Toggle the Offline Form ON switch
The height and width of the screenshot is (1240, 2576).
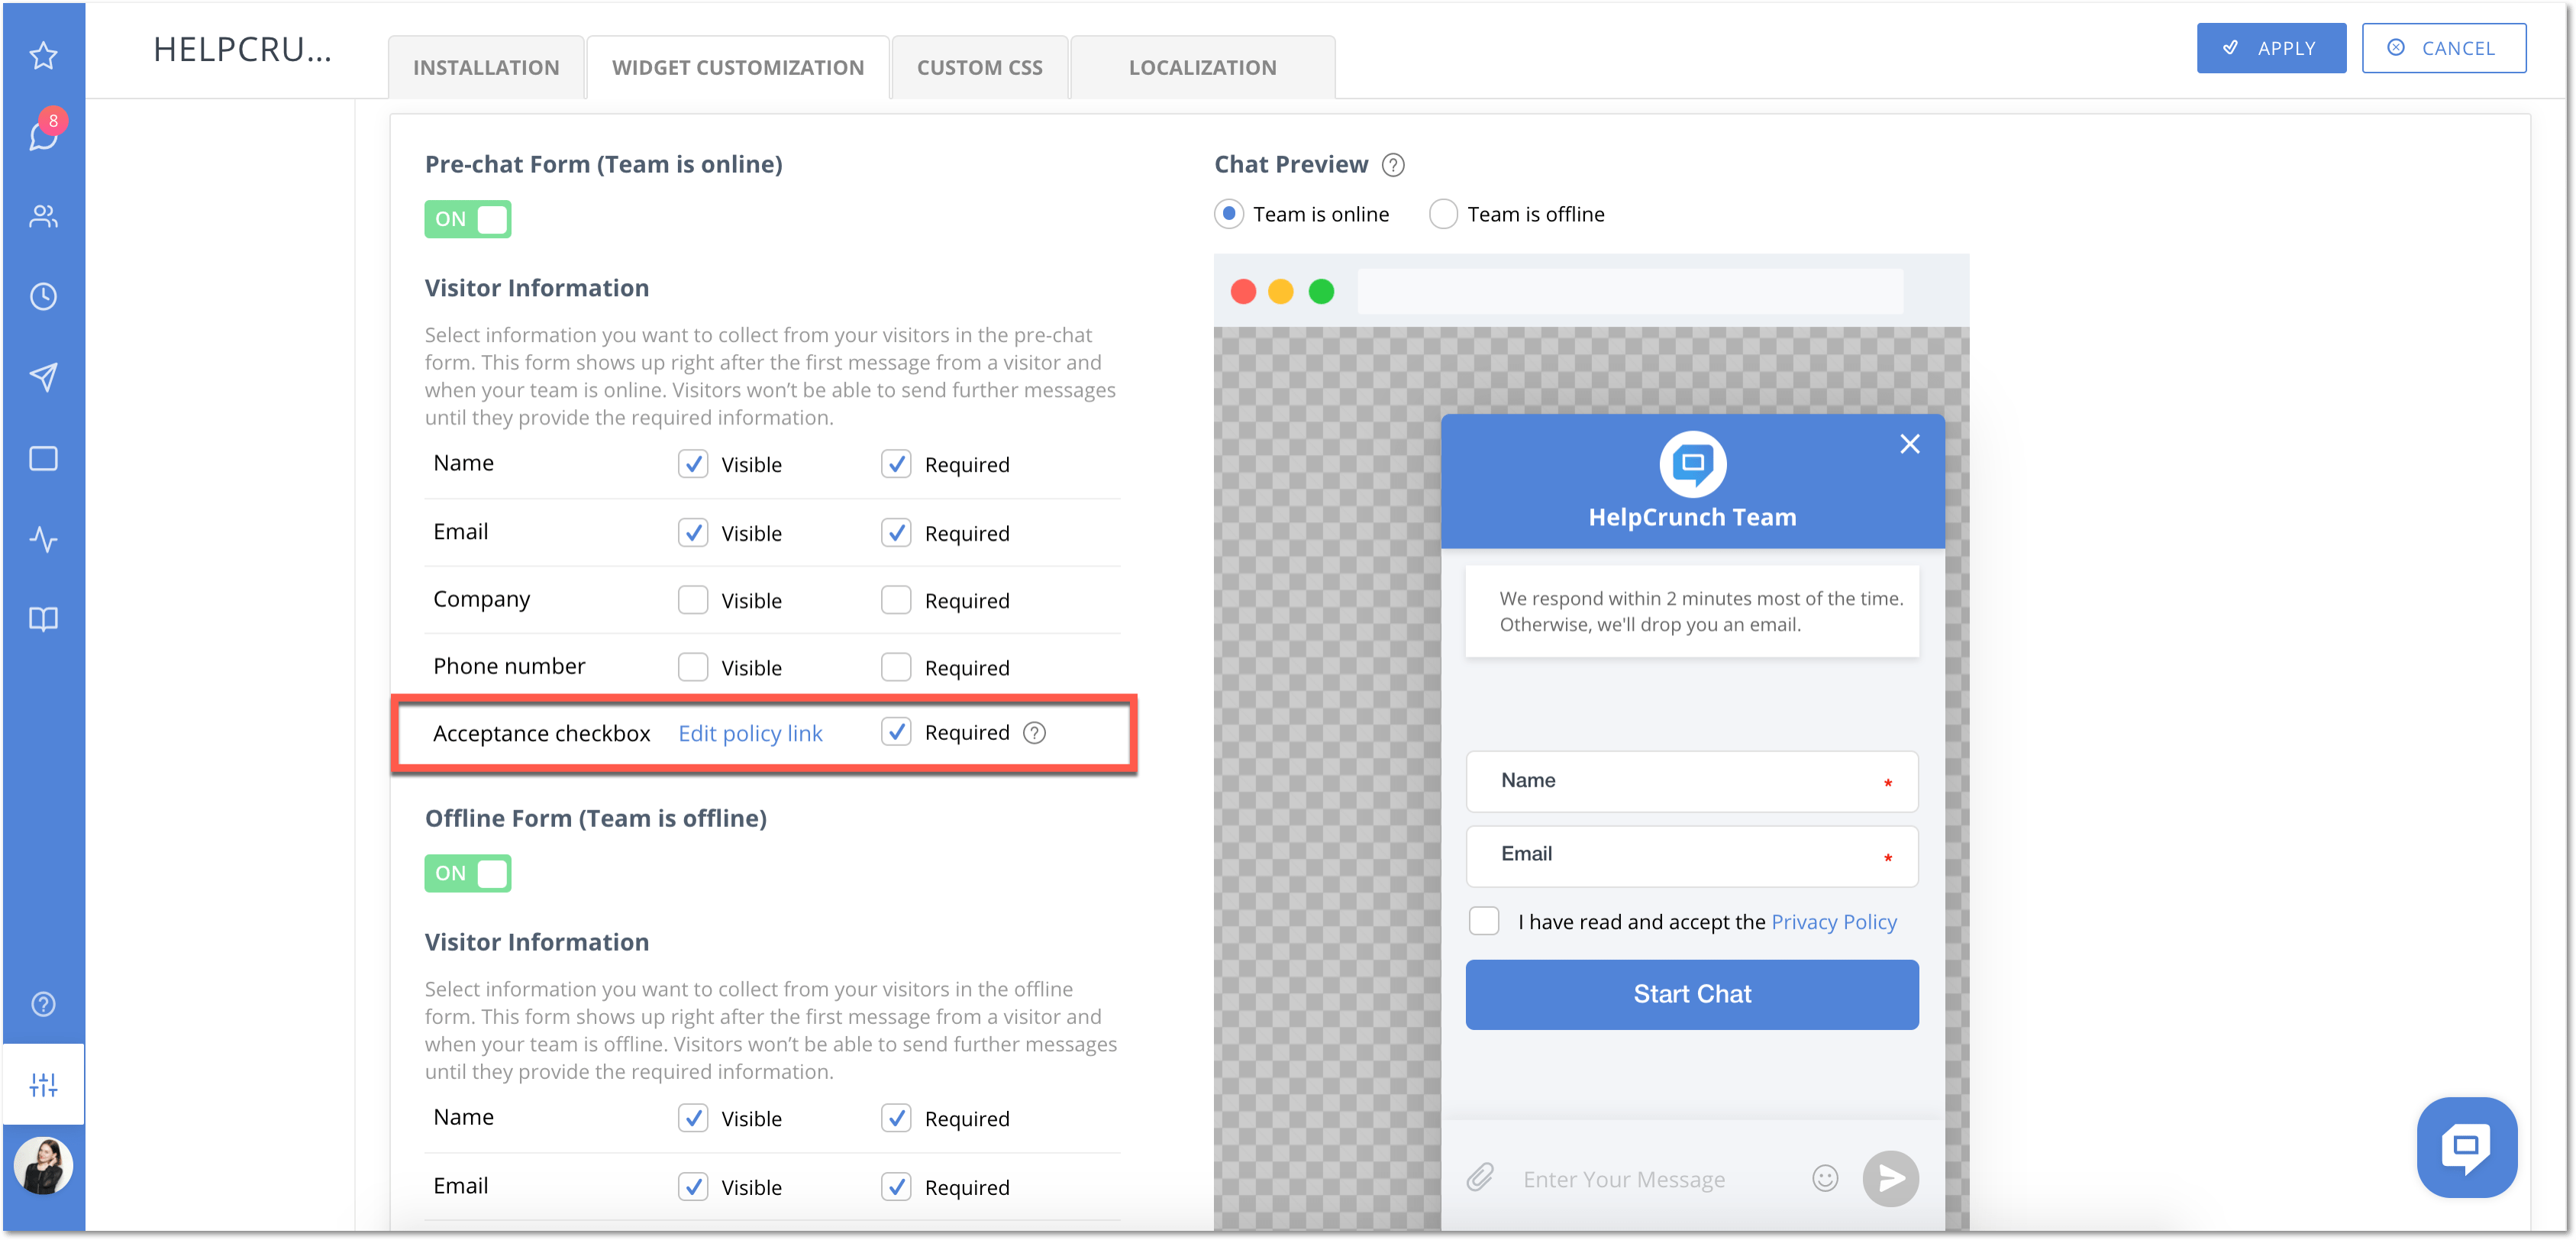467,873
